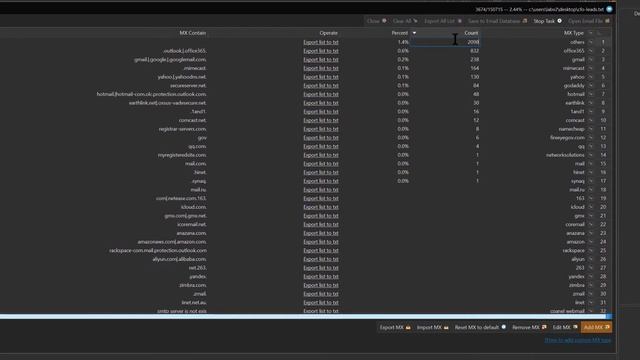
Task: Select the highlighted count cell in others row
Action: (x=445, y=42)
